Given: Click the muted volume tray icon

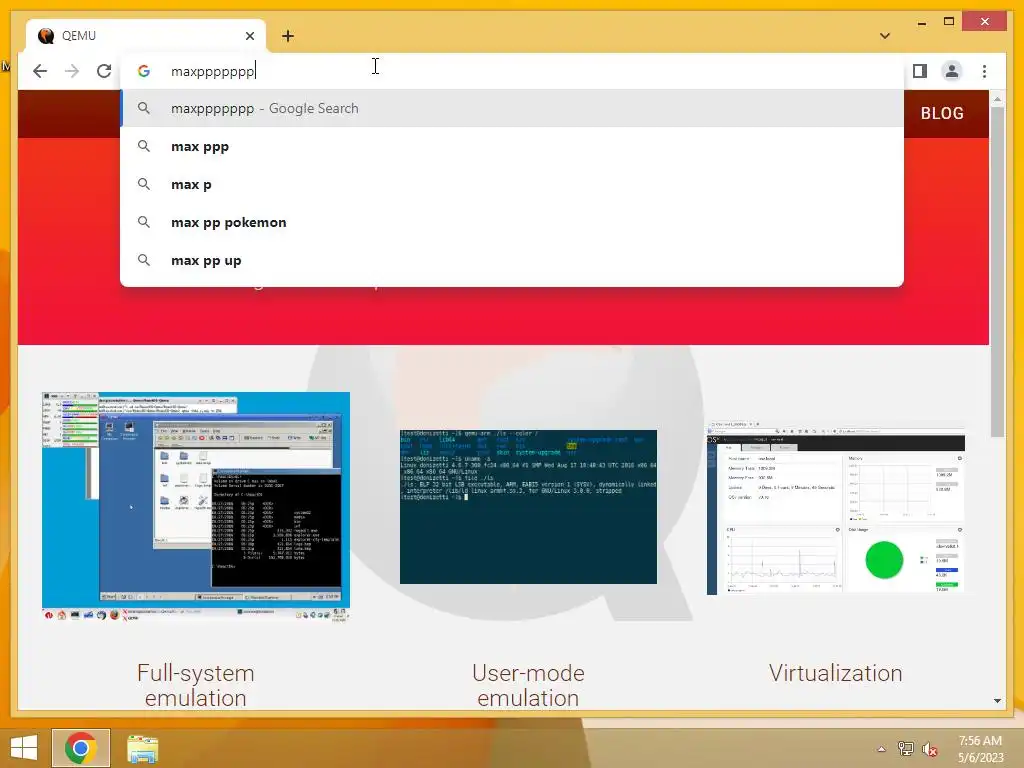Looking at the screenshot, I should [929, 749].
